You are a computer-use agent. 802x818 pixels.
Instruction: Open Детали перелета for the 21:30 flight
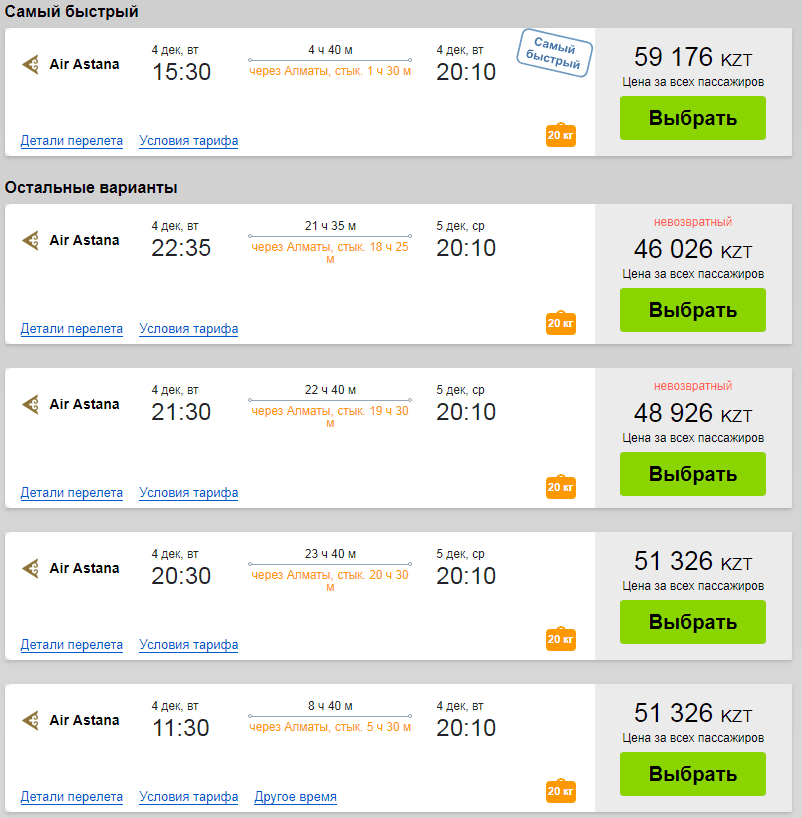point(71,492)
